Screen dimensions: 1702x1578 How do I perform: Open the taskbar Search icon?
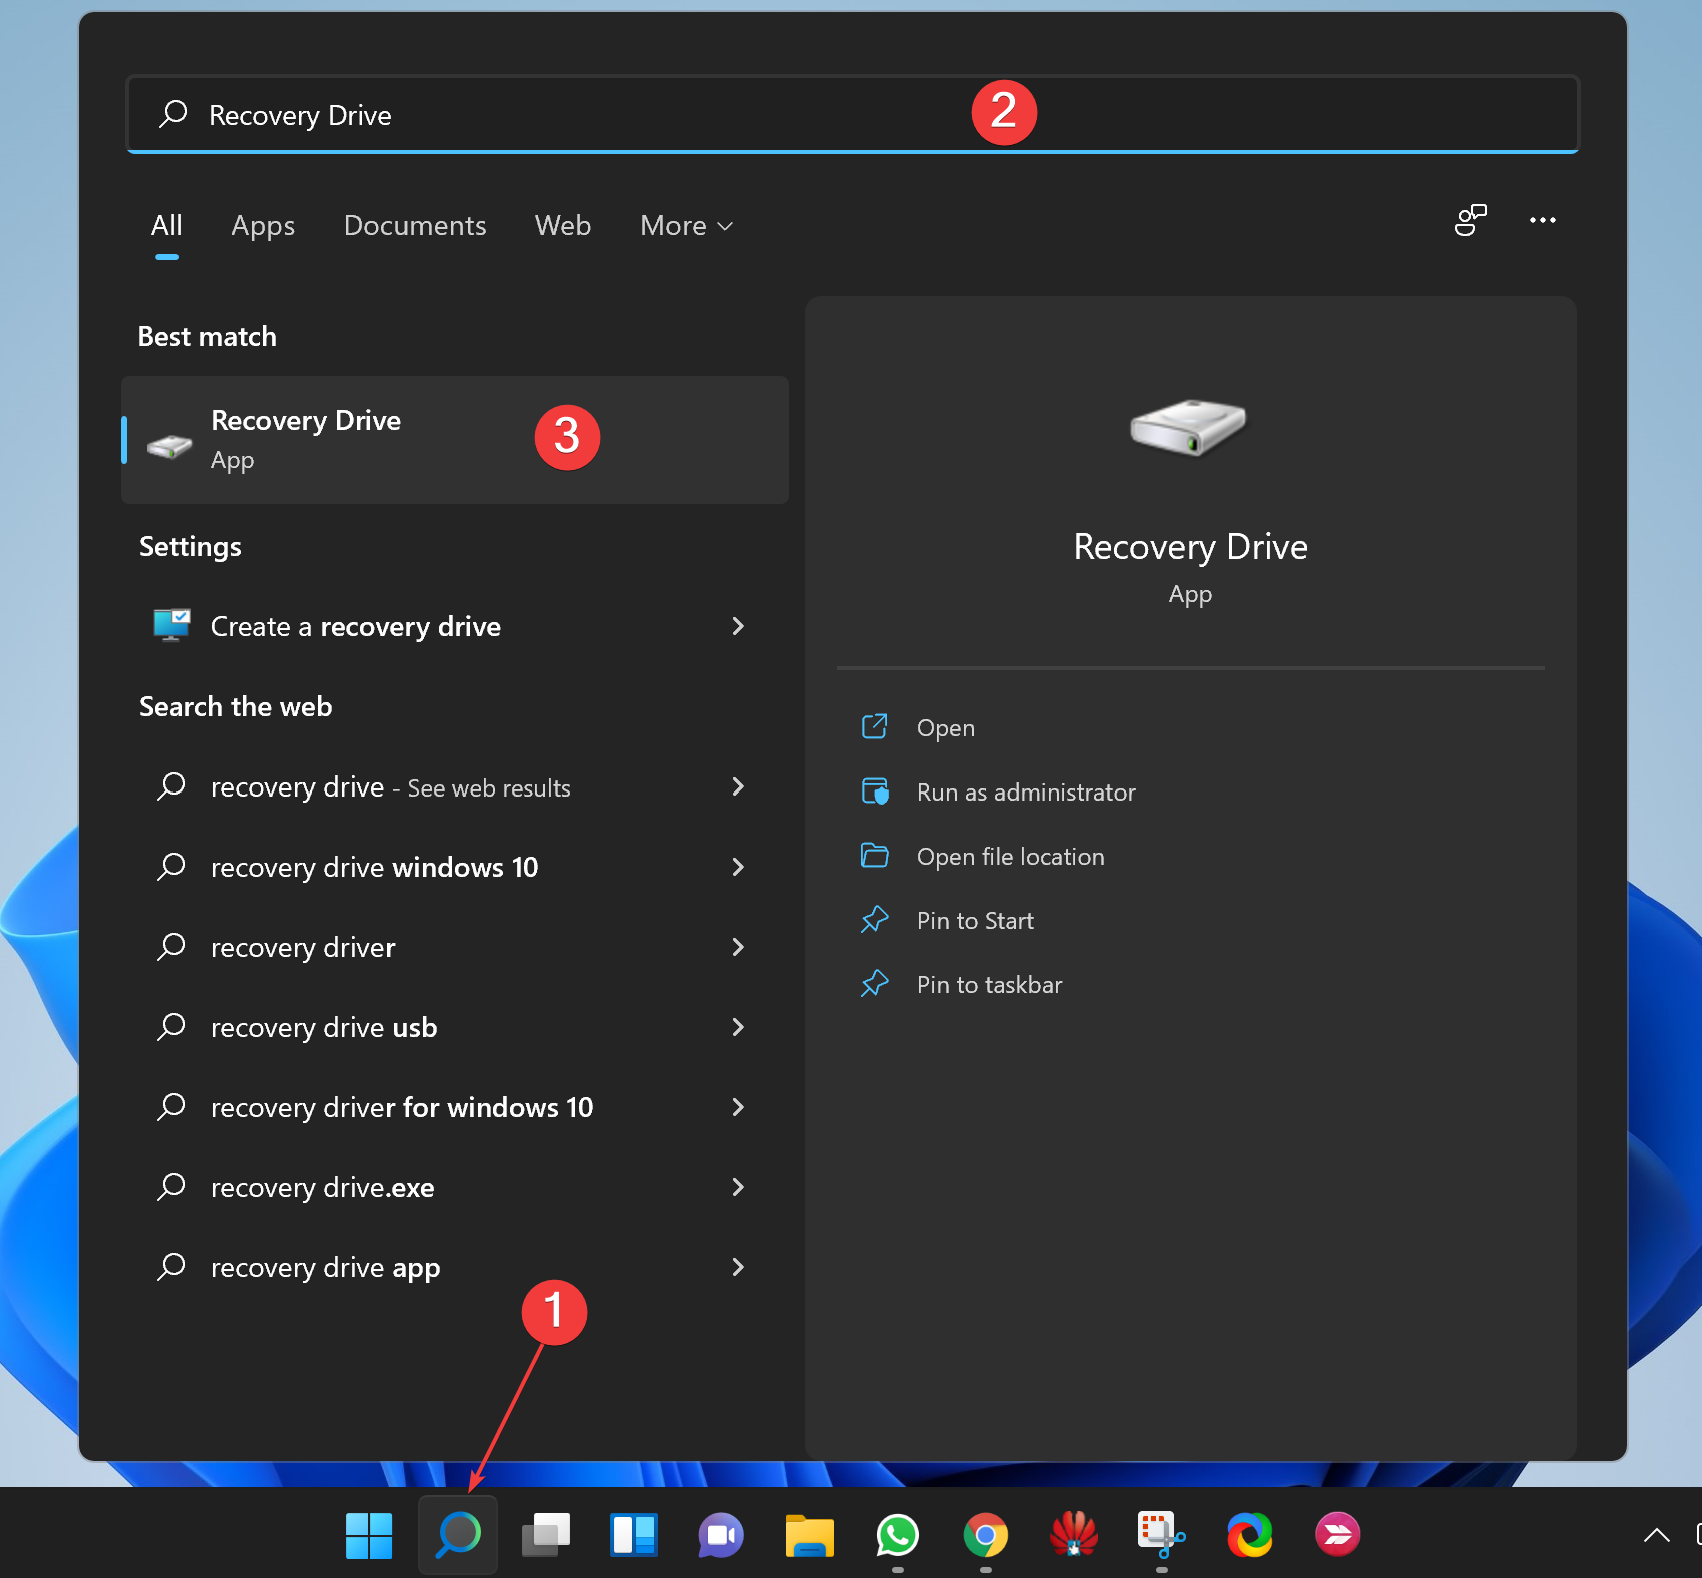tap(458, 1535)
